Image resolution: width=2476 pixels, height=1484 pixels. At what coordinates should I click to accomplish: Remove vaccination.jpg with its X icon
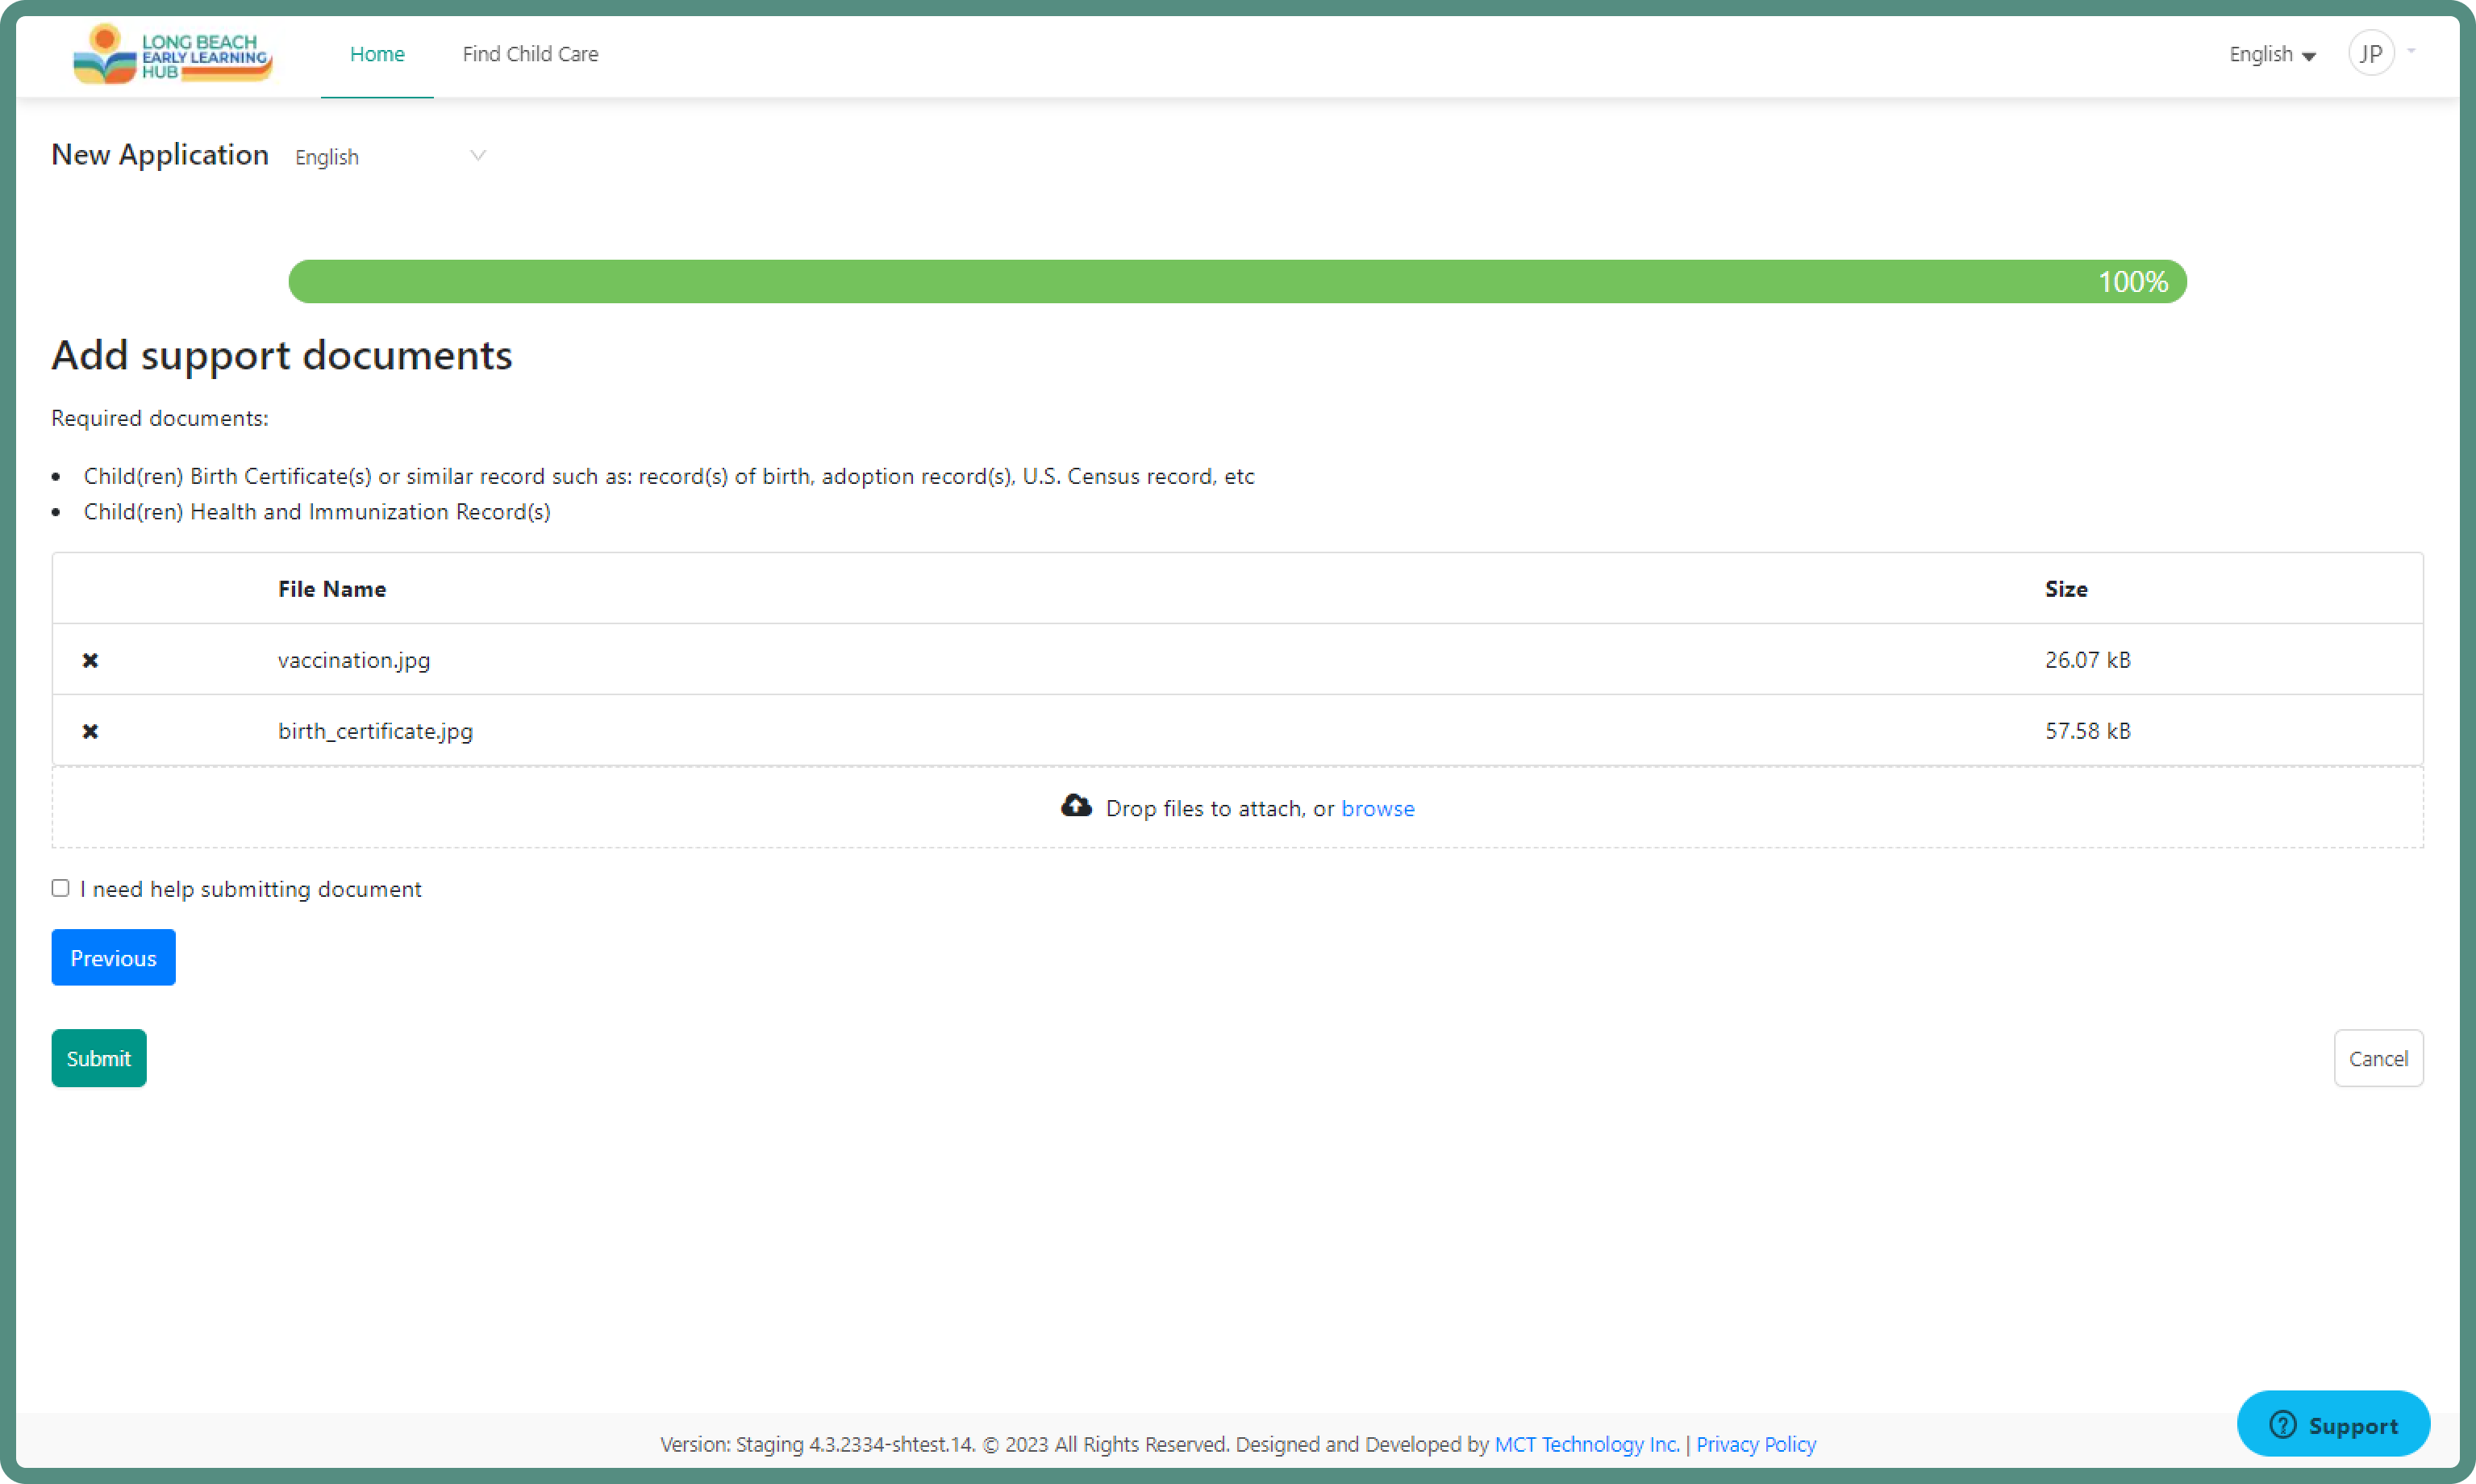click(90, 660)
